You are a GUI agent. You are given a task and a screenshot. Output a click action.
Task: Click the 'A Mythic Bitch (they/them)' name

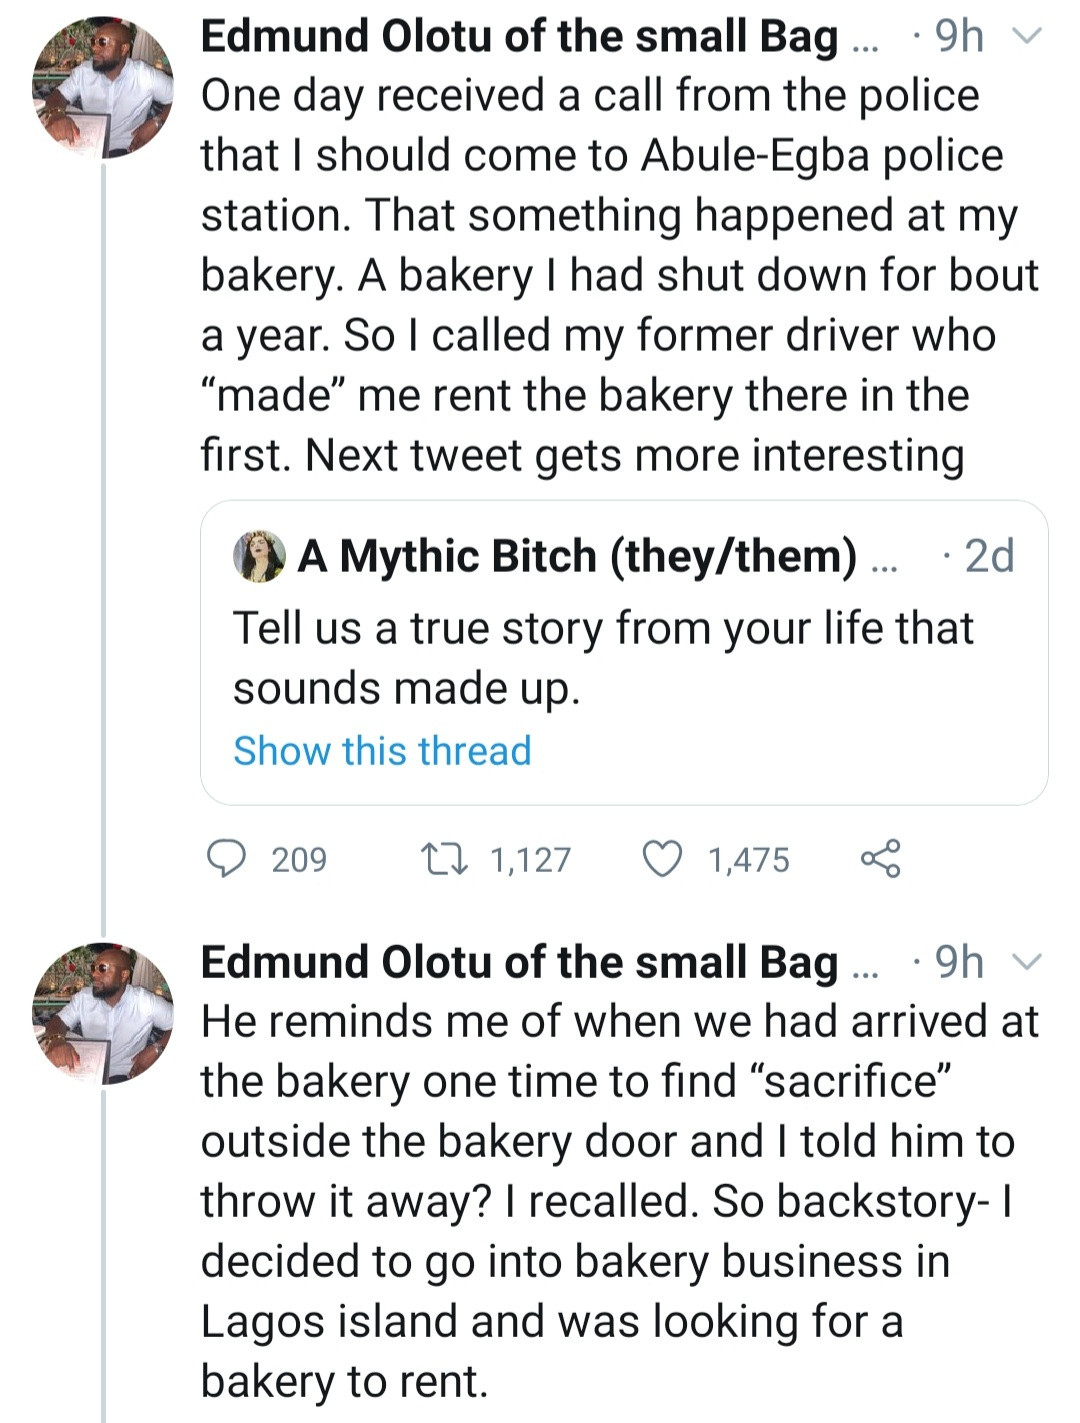click(577, 556)
